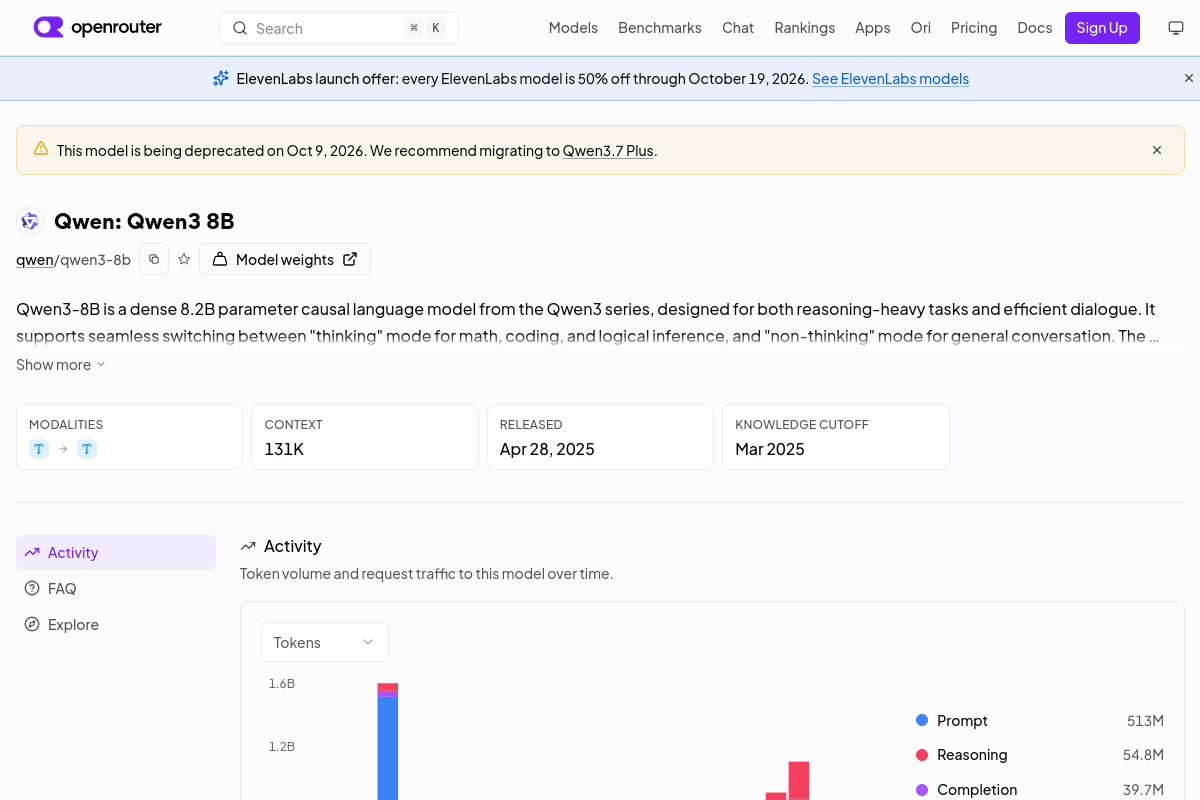1200x800 pixels.
Task: Click the "39.7M" completion token count
Action: click(x=1143, y=789)
